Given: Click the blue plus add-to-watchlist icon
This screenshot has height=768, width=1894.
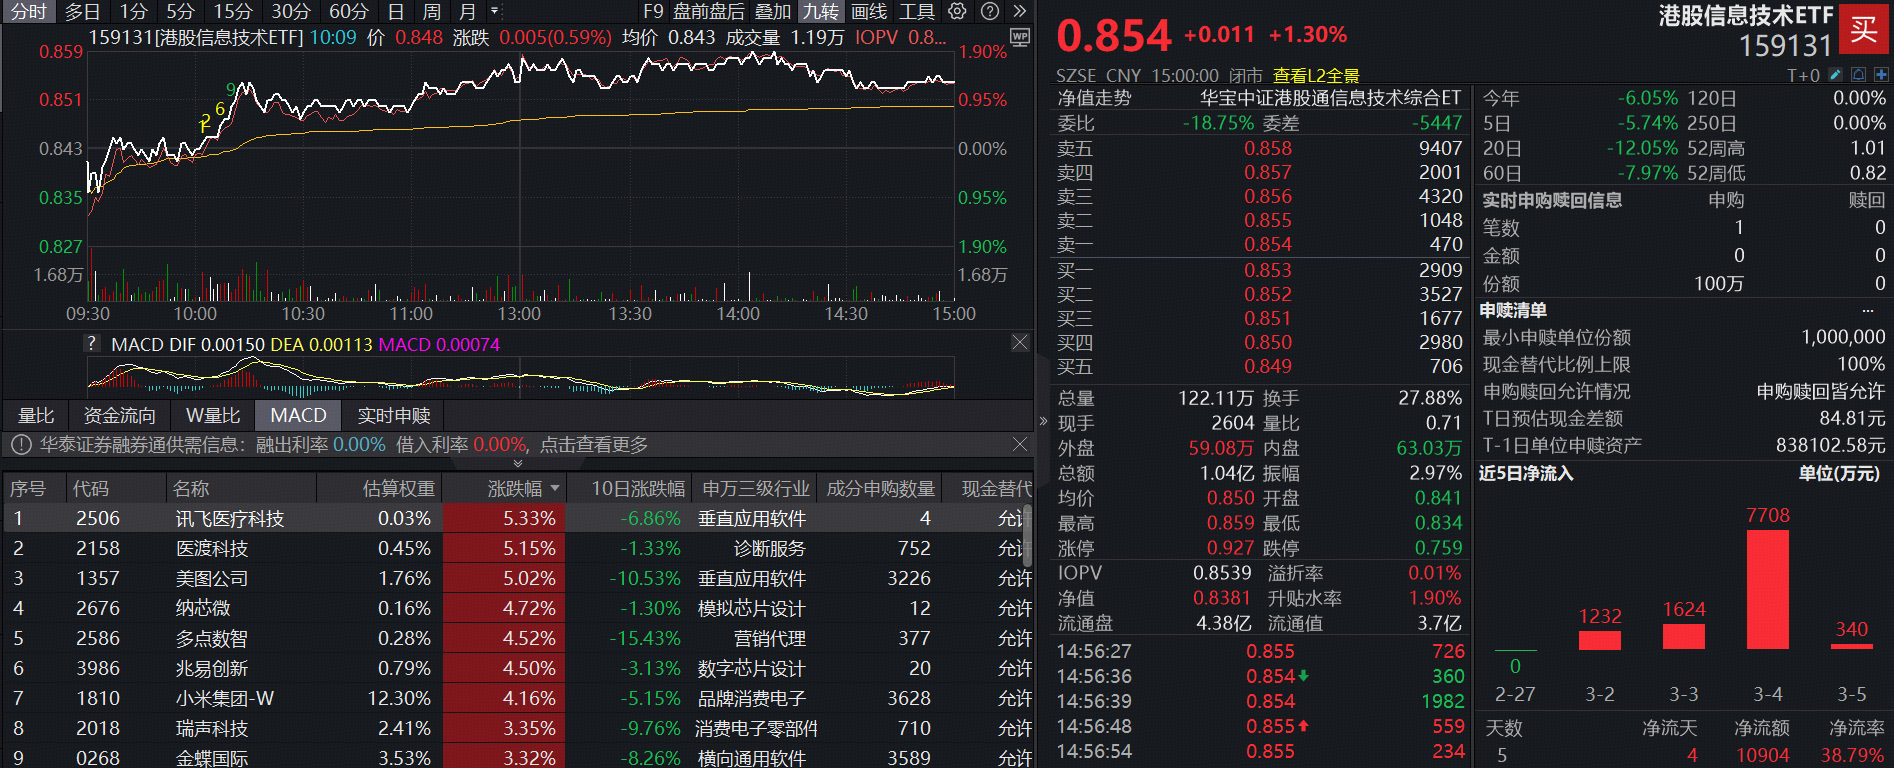Looking at the screenshot, I should [x=1881, y=75].
